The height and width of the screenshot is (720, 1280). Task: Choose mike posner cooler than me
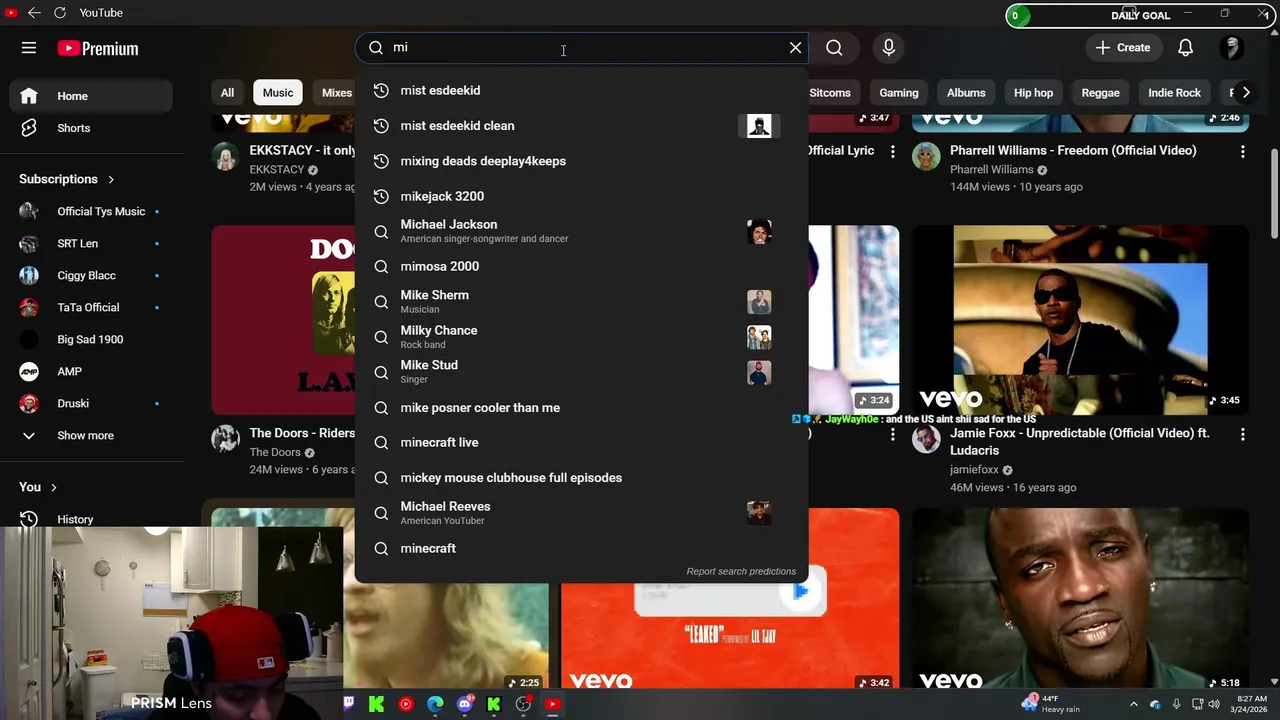tap(581, 408)
